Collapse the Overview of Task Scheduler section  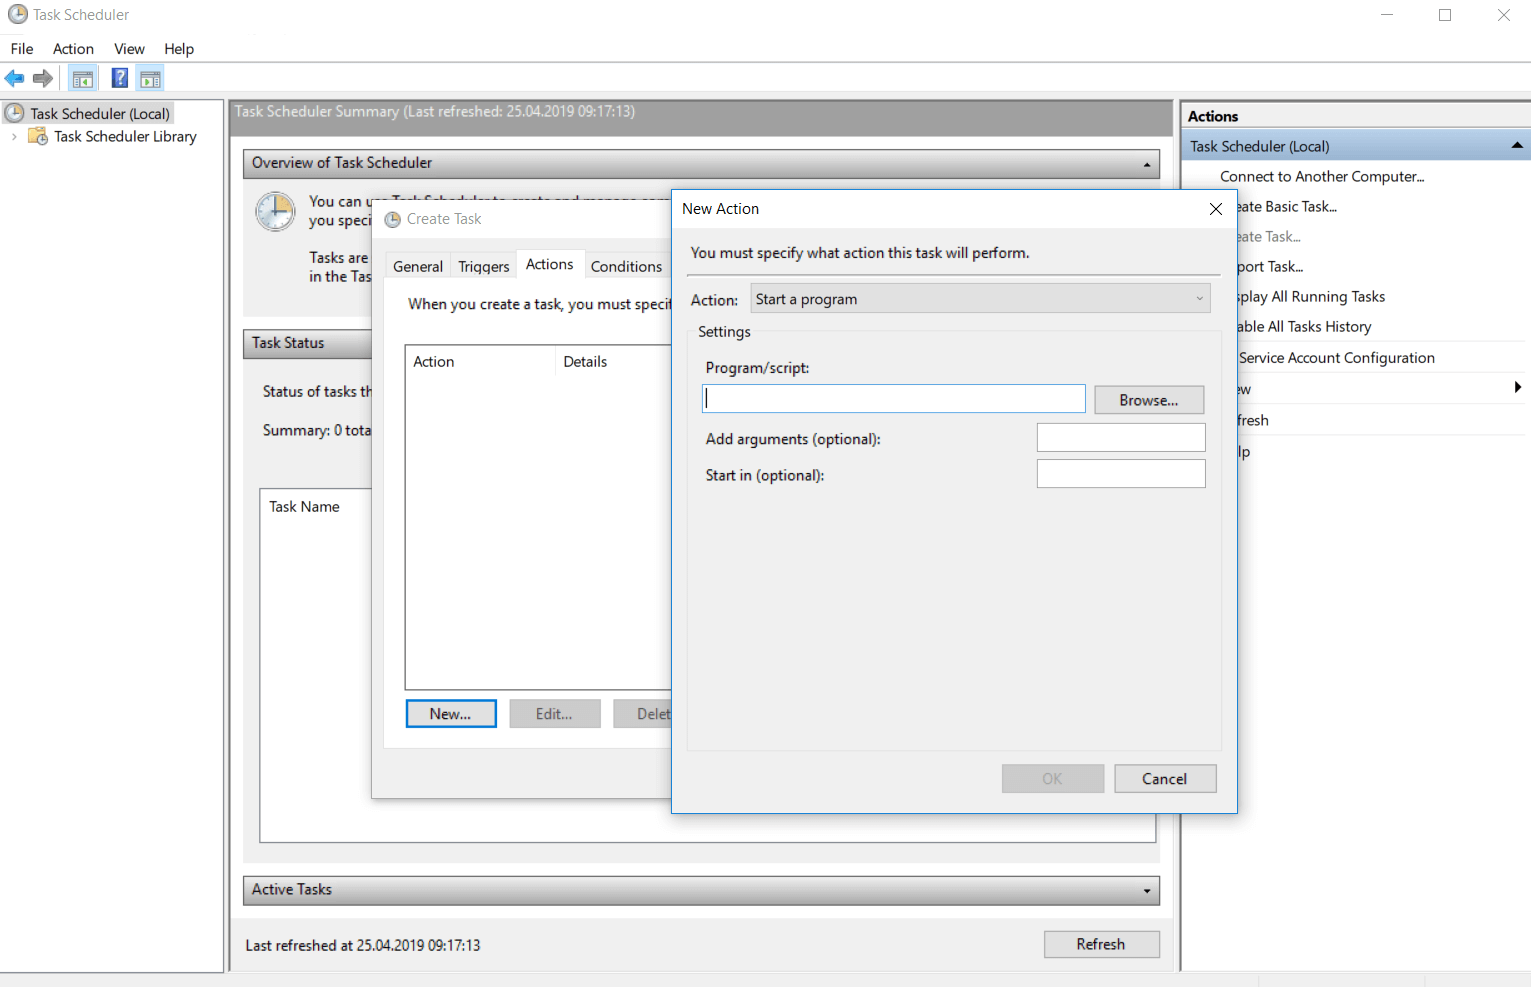pos(1147,164)
